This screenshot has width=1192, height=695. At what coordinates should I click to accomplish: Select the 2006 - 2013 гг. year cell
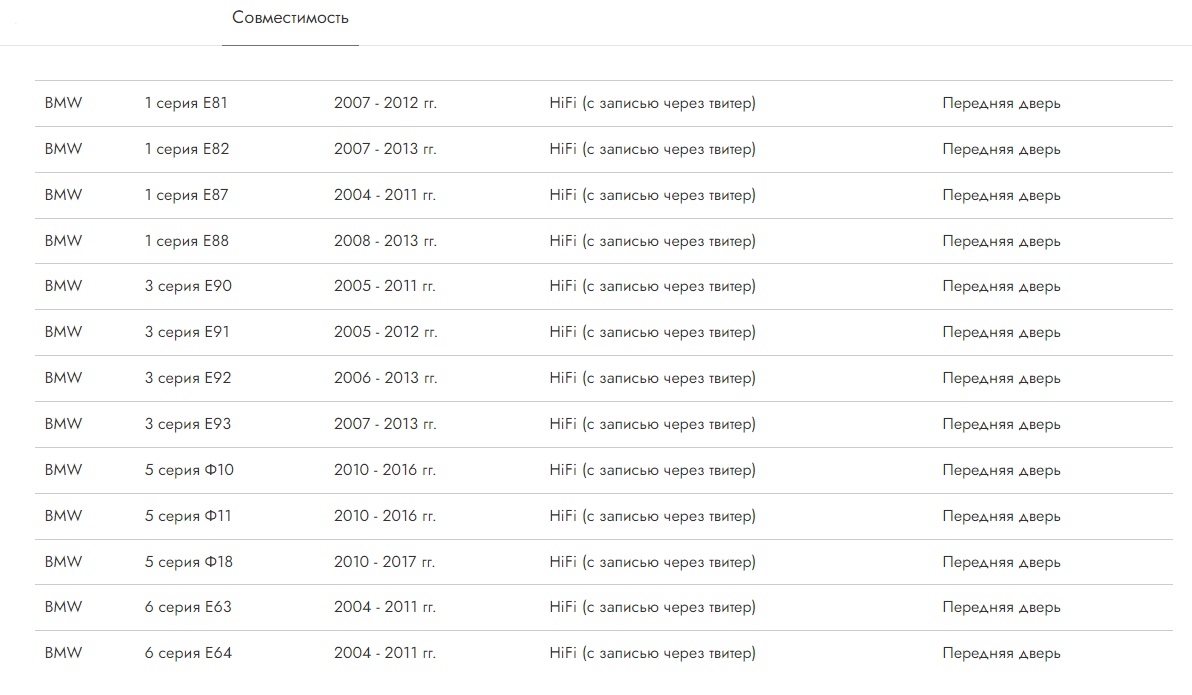point(385,378)
